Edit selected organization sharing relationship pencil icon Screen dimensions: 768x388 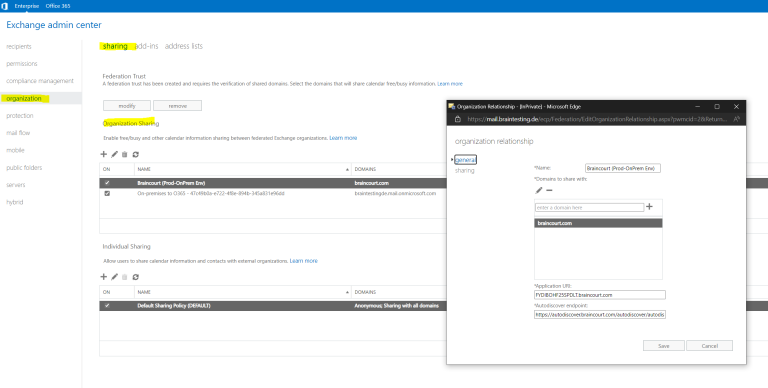coord(114,154)
